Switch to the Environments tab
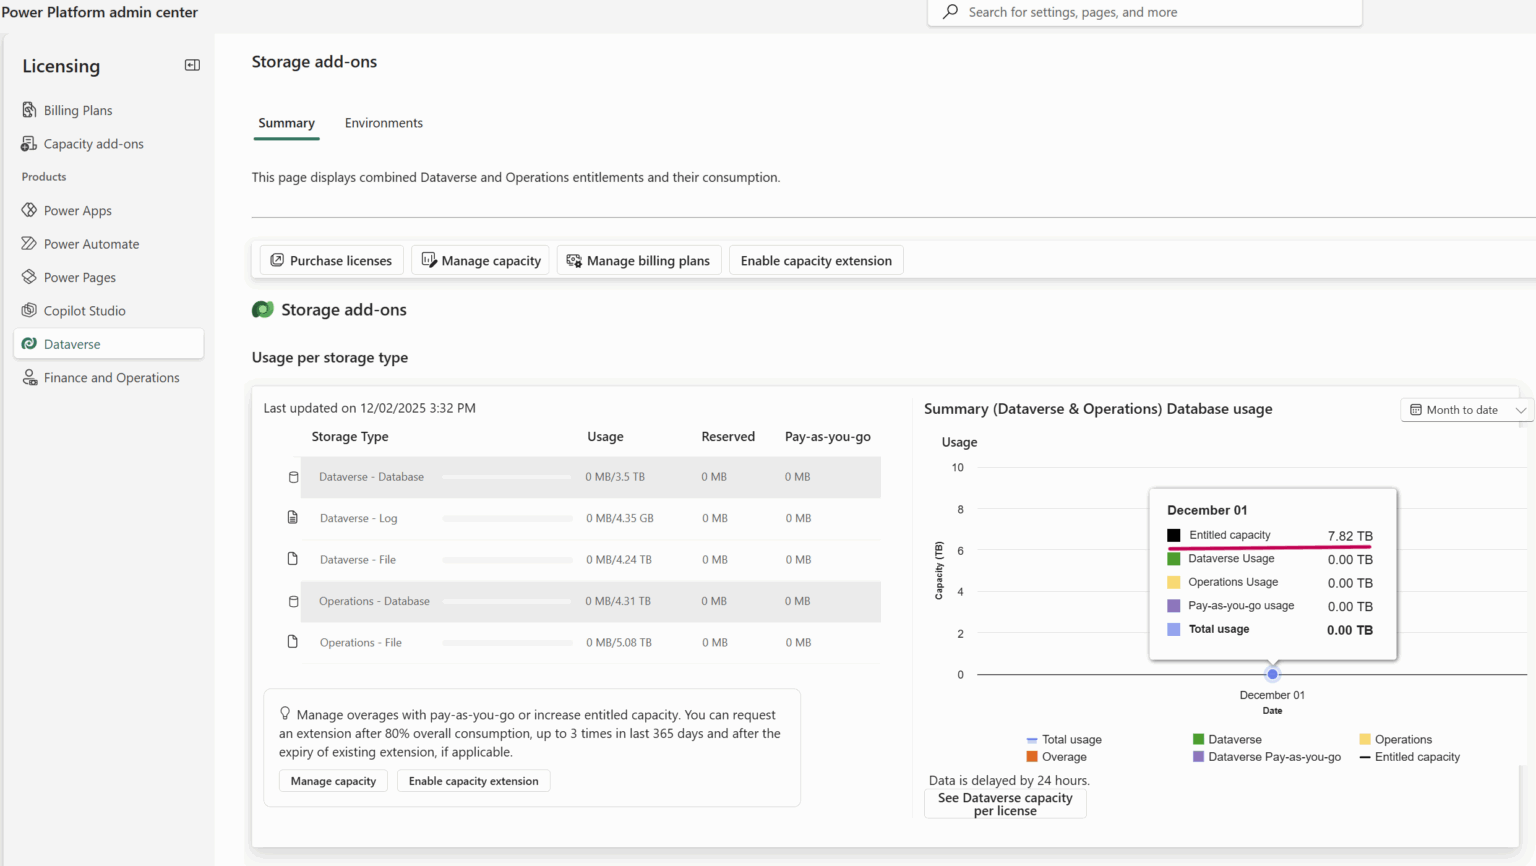 383,122
